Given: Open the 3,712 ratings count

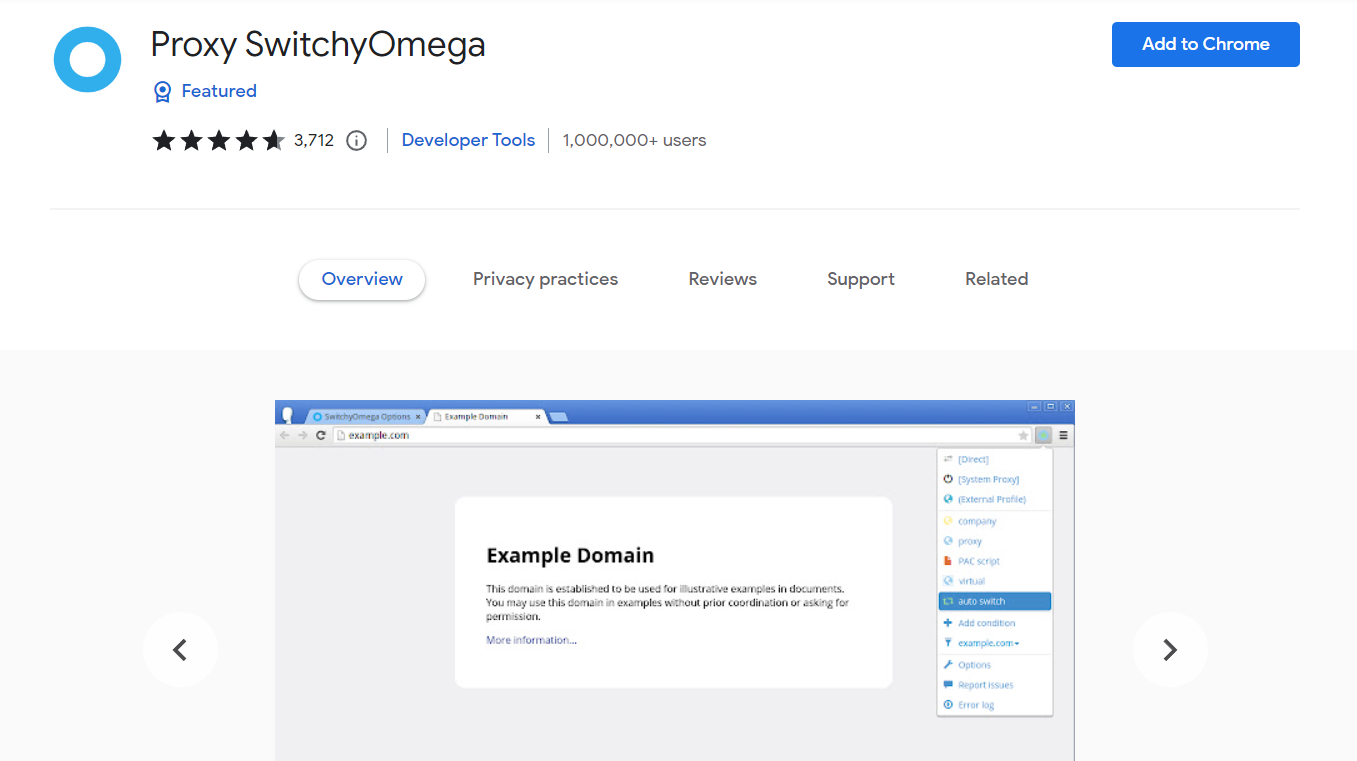Looking at the screenshot, I should [314, 140].
